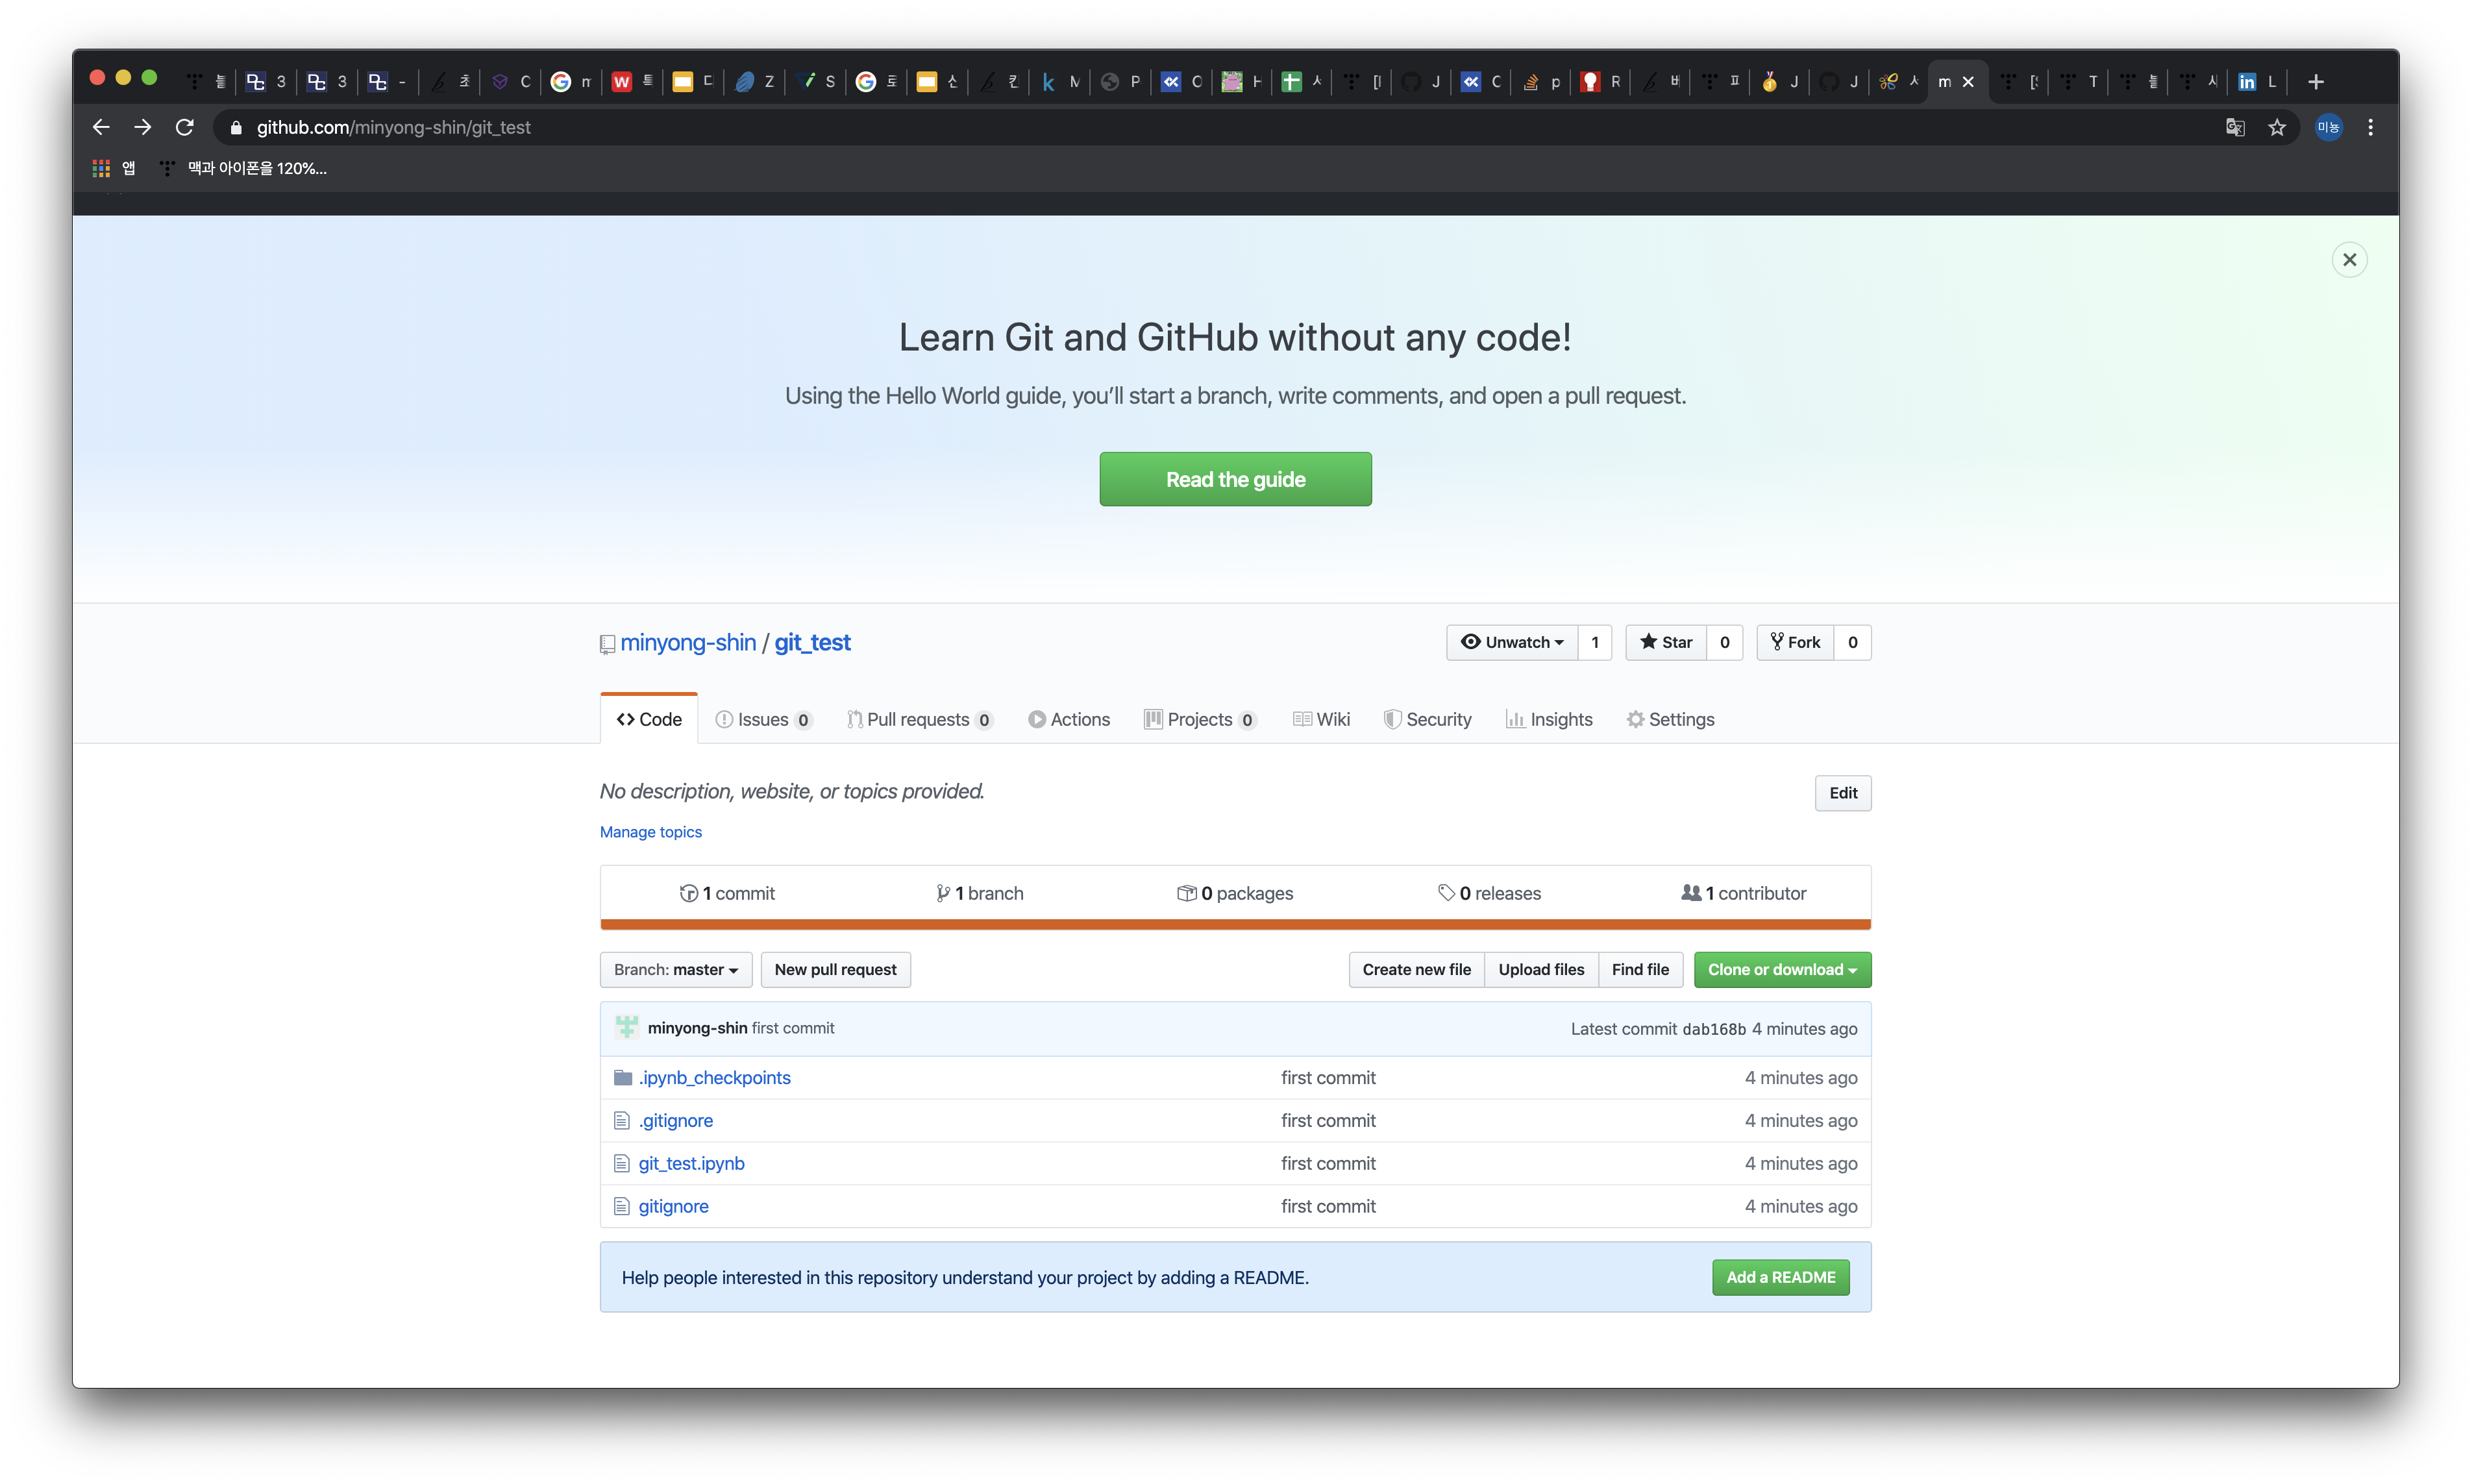Screen dimensions: 2472x1484
Task: Fork the repository with Fork button
Action: coord(1795,642)
